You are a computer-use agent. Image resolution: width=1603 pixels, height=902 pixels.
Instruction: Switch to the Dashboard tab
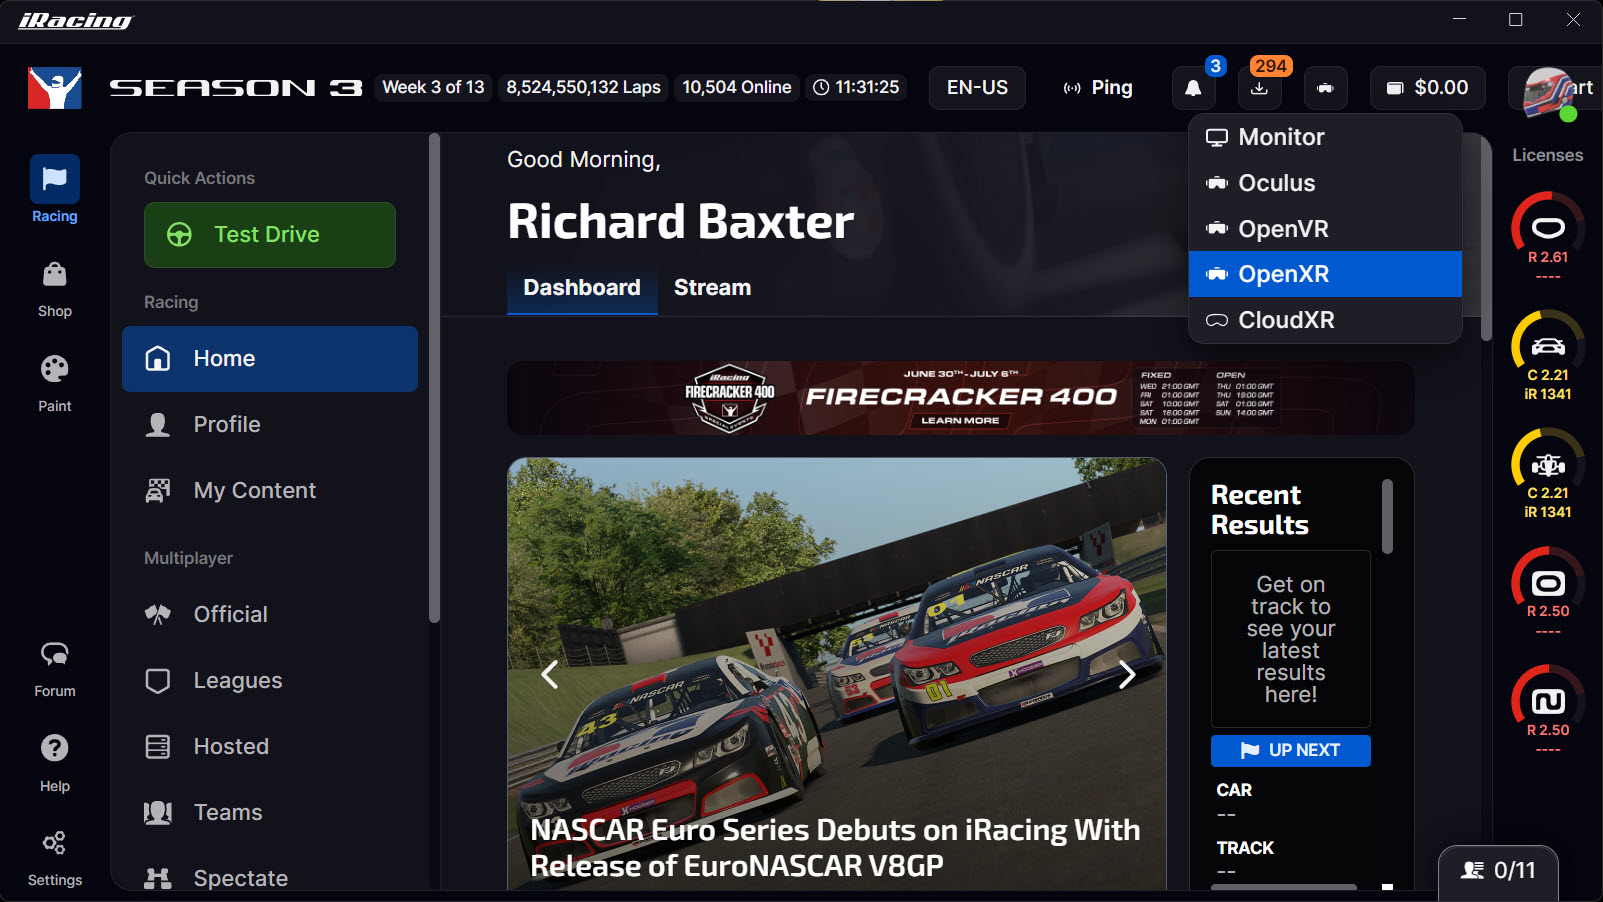click(582, 288)
